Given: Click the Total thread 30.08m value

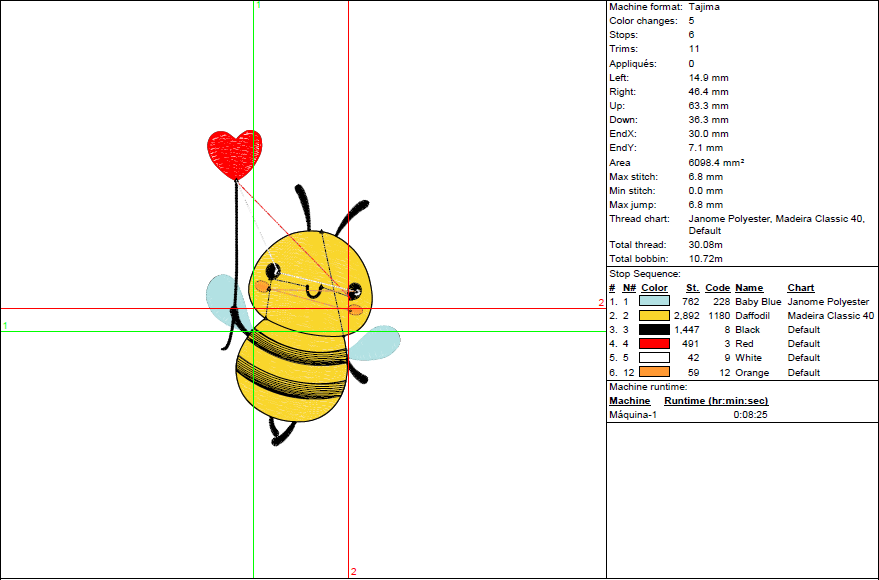Looking at the screenshot, I should (705, 245).
